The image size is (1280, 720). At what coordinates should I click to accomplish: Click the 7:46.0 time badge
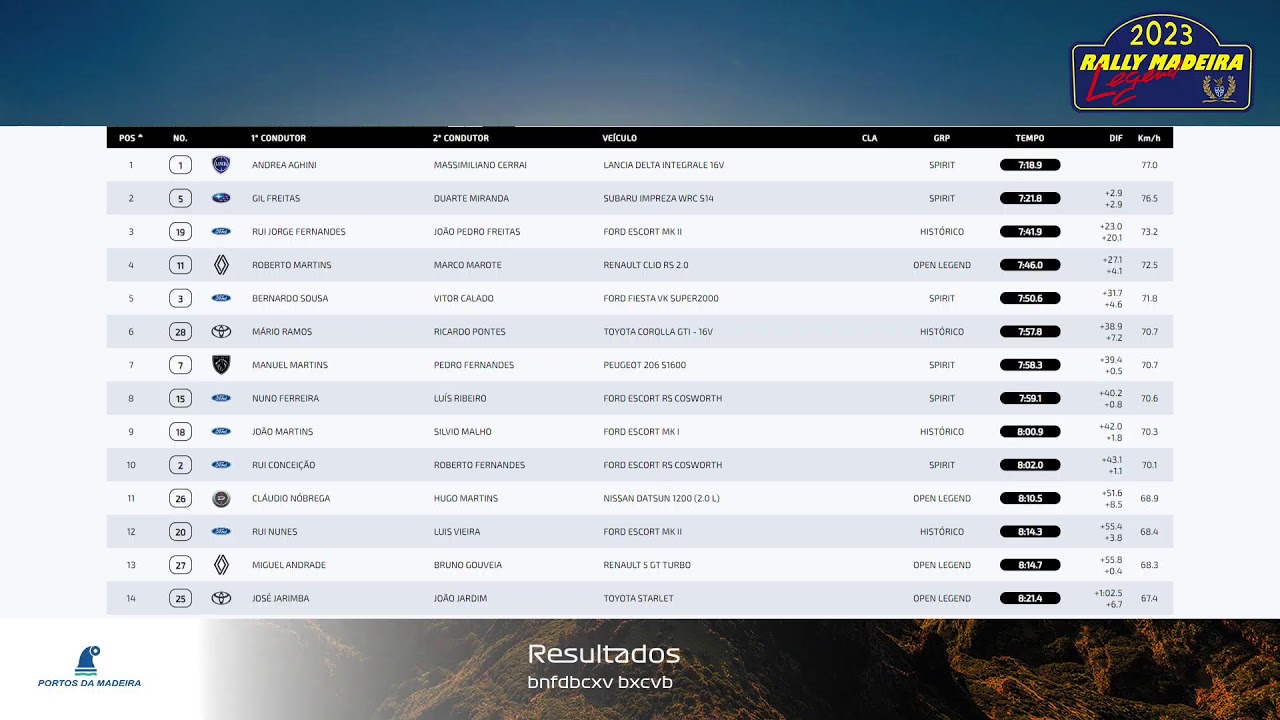pos(1030,265)
